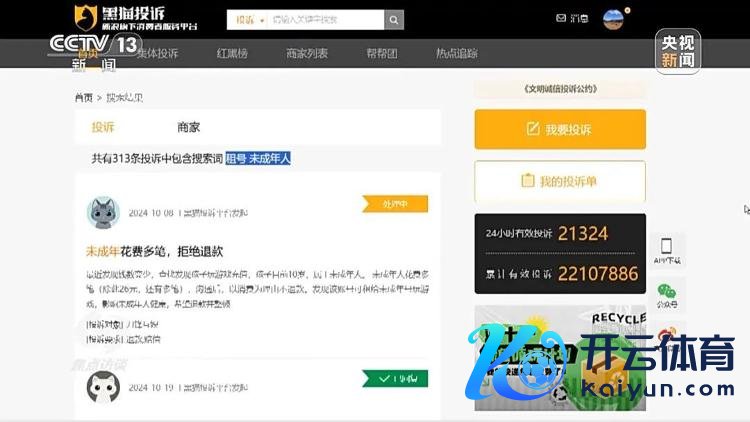Click the search magnifier icon
Screen dimensions: 750x422
[394, 20]
